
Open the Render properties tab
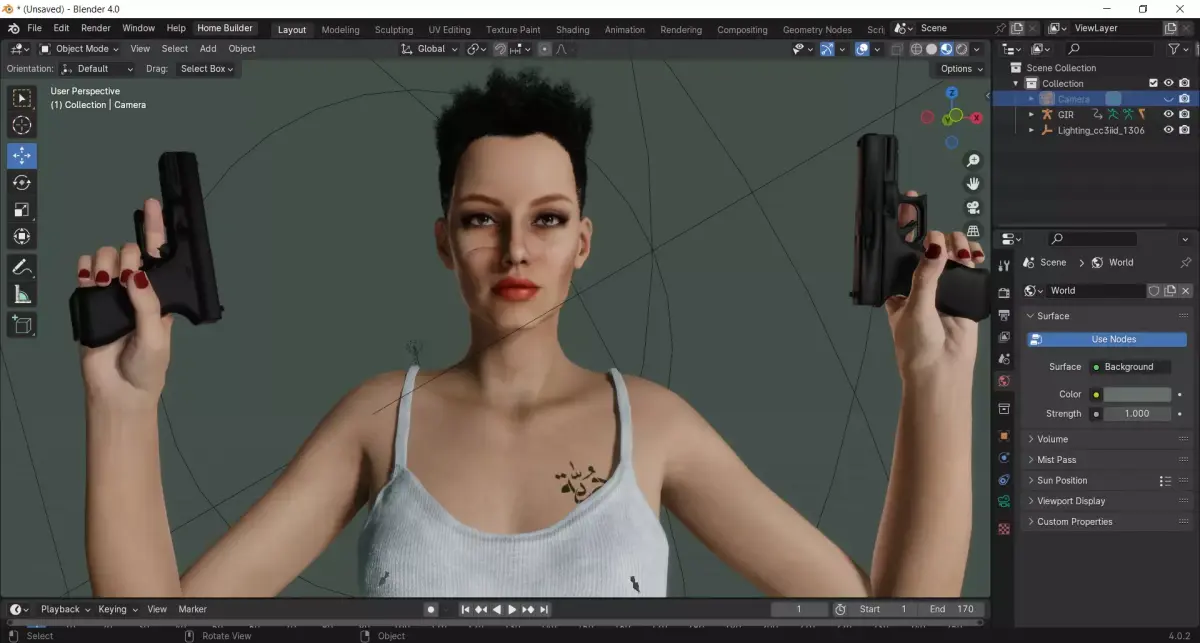coord(1004,292)
